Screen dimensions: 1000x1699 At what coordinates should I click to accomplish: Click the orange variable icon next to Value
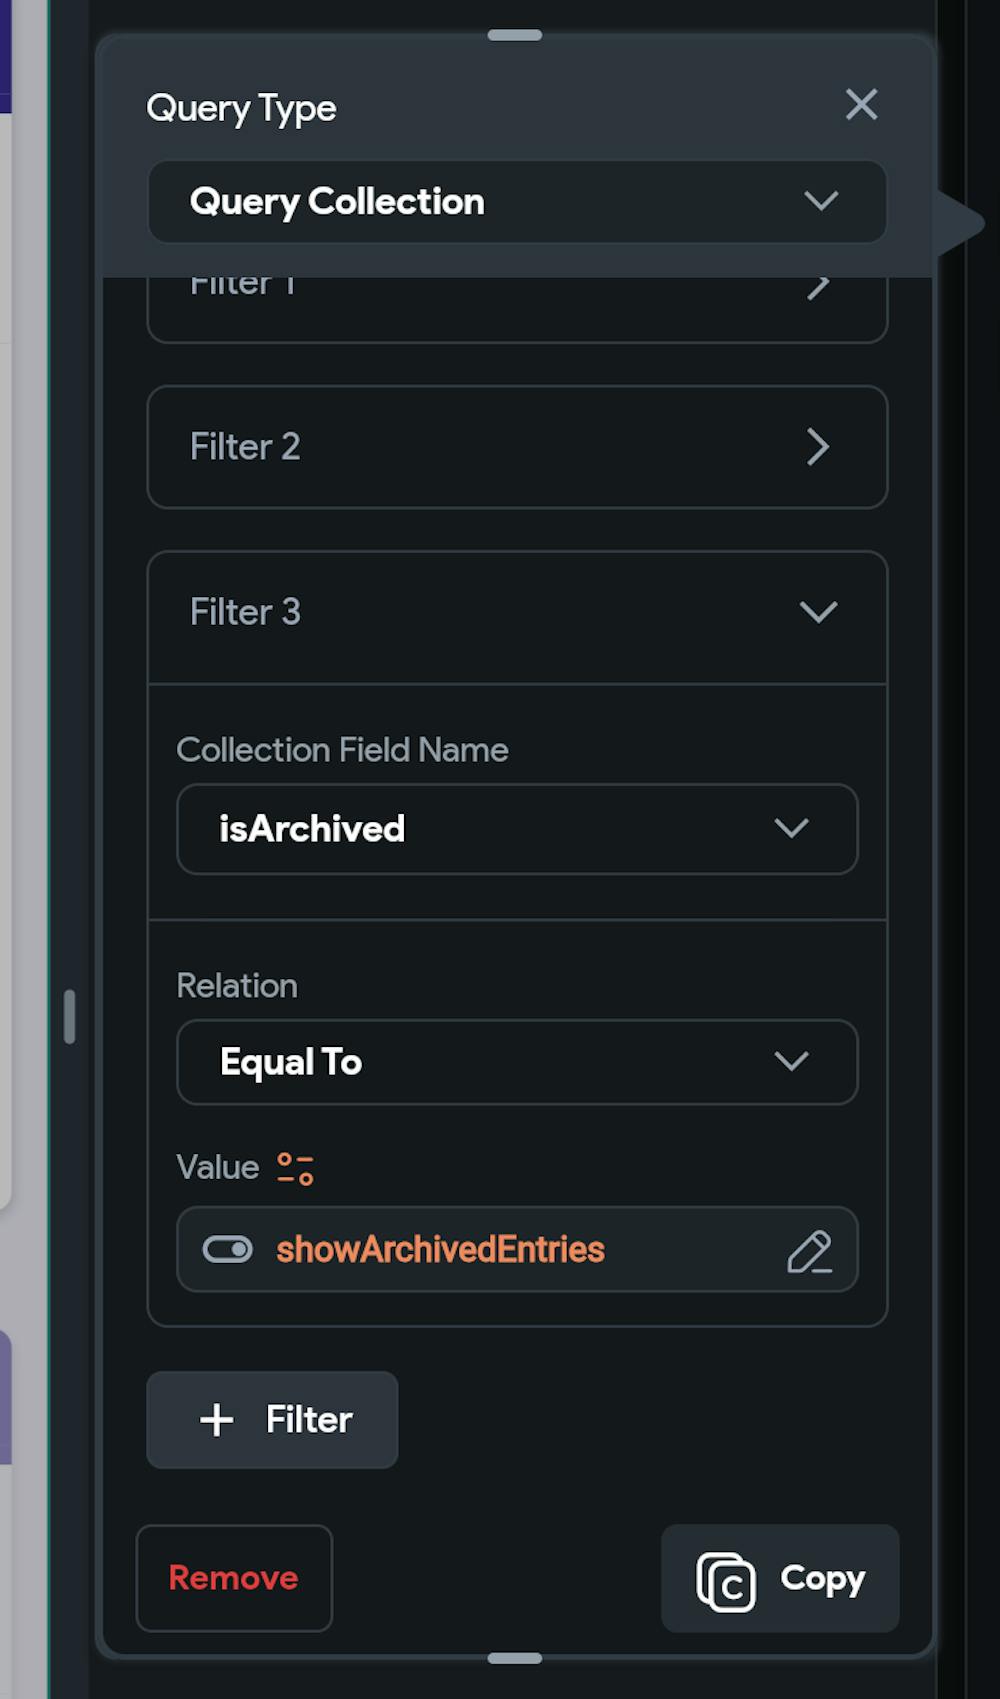(x=294, y=1167)
